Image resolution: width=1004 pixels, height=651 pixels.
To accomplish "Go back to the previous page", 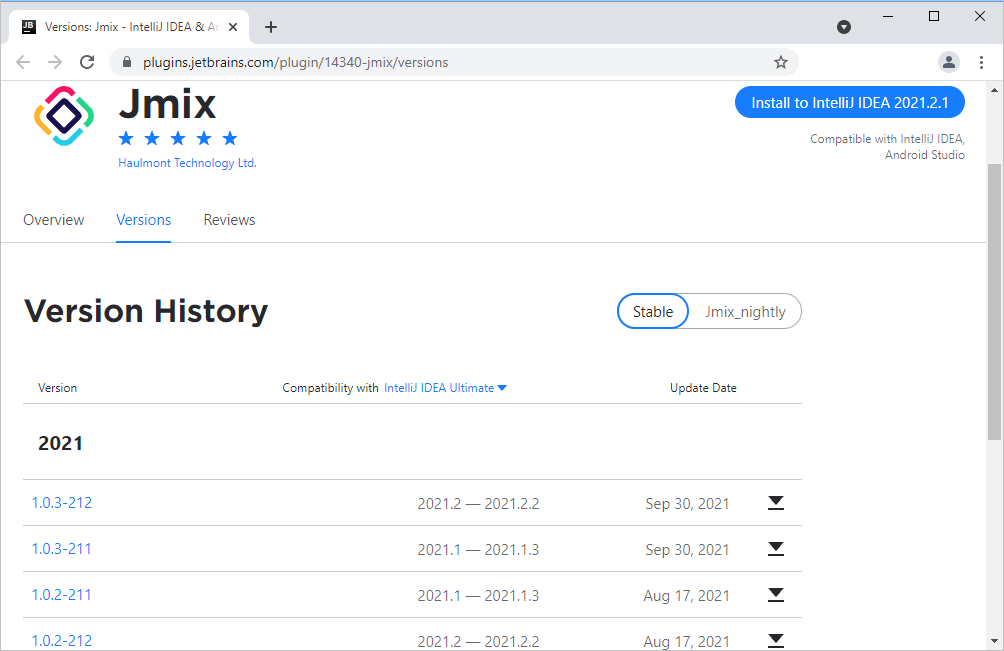I will pos(23,62).
